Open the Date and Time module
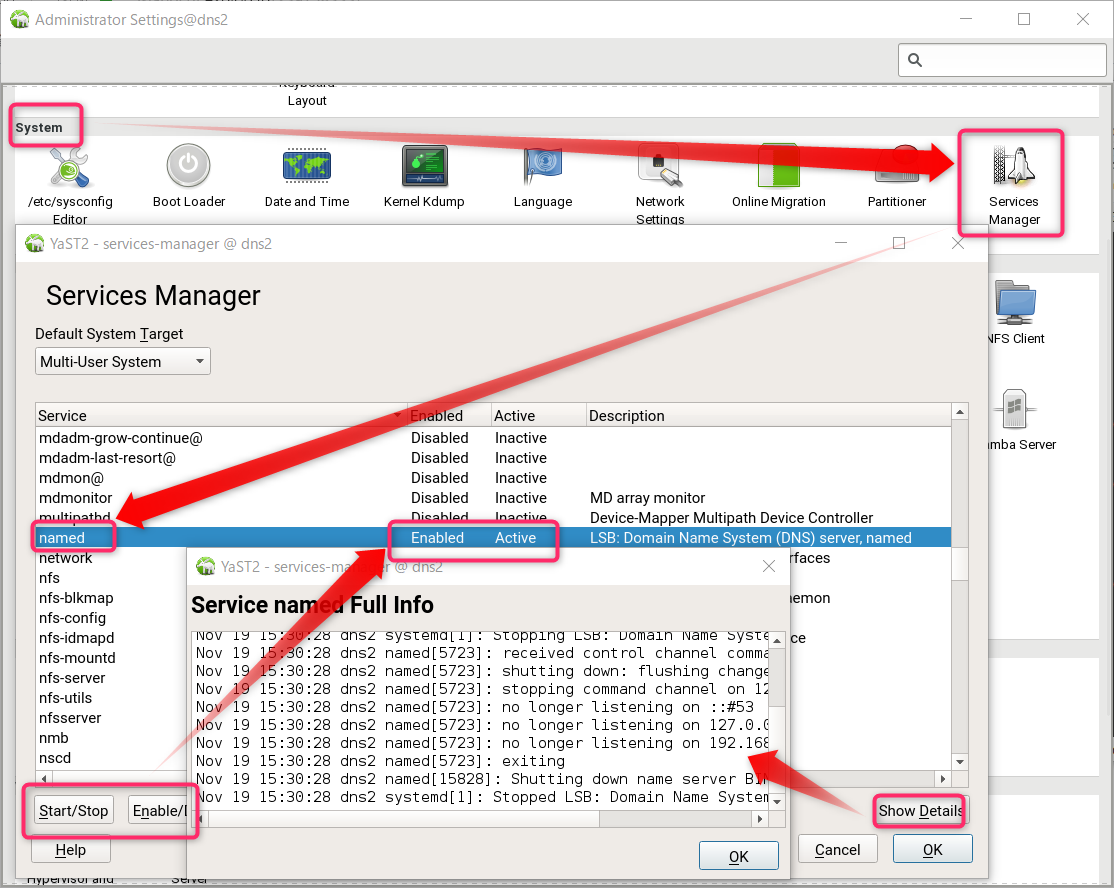Image resolution: width=1114 pixels, height=888 pixels. 307,166
